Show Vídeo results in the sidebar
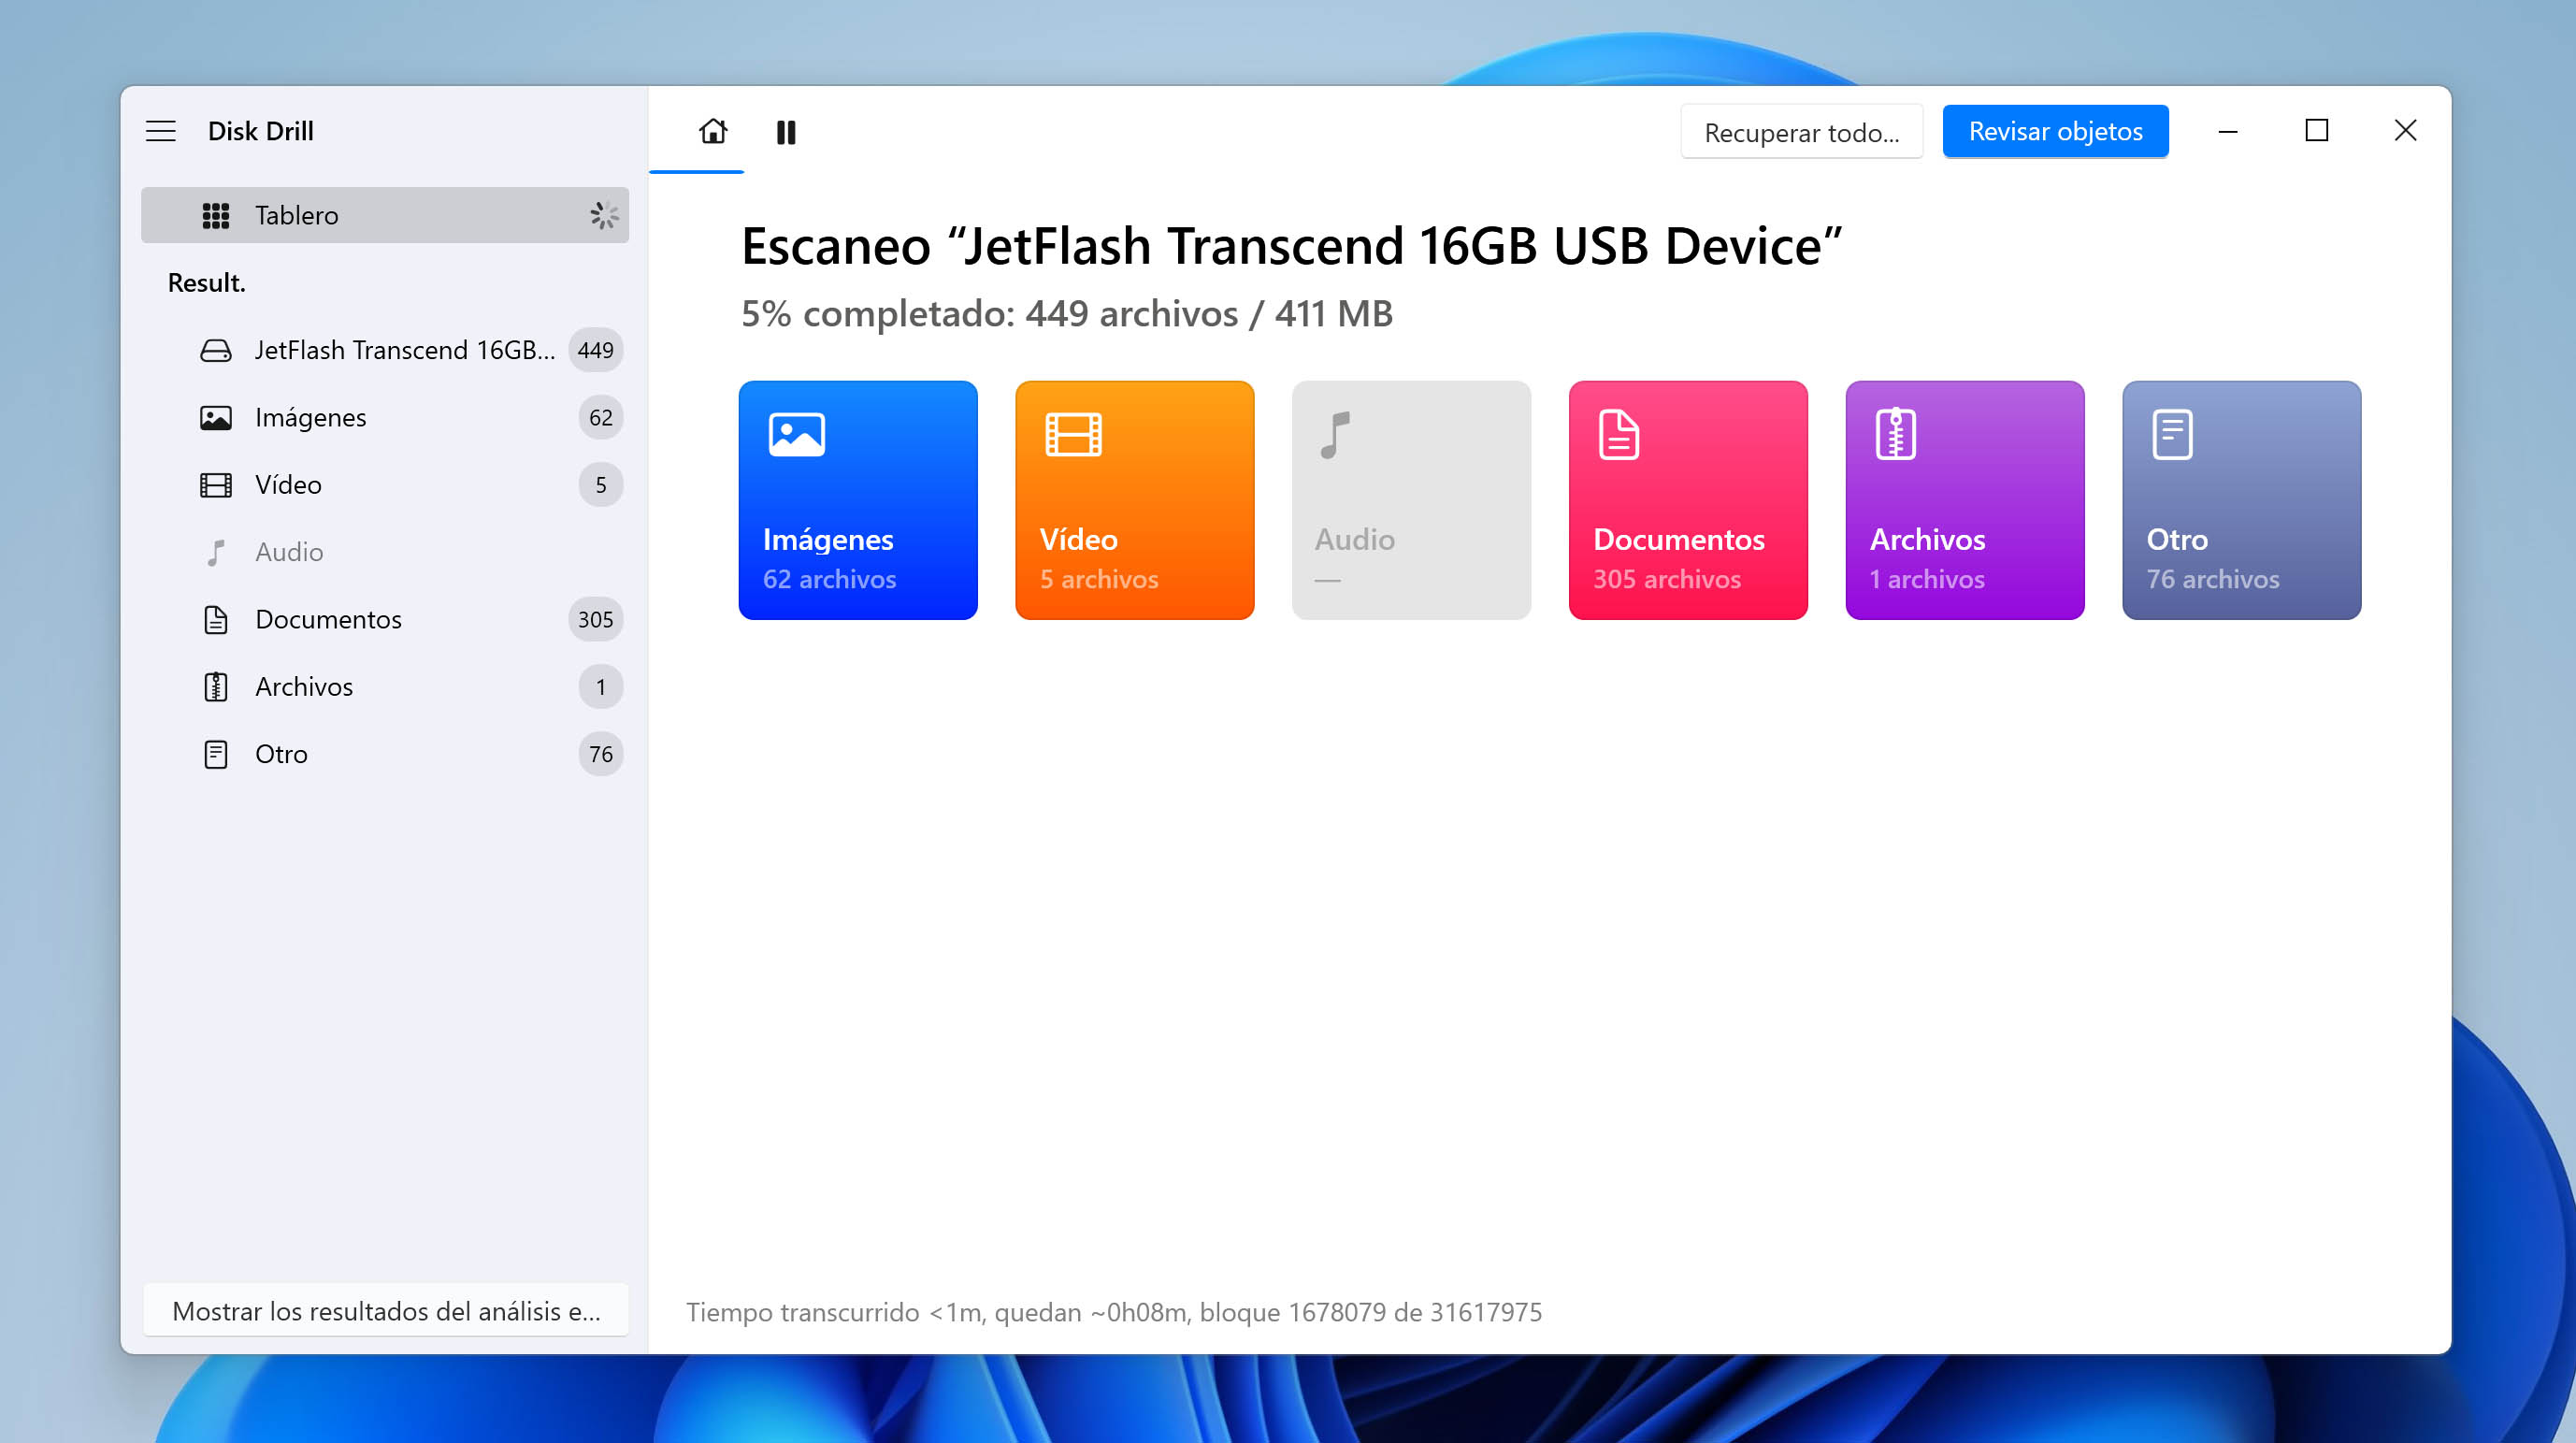 385,485
